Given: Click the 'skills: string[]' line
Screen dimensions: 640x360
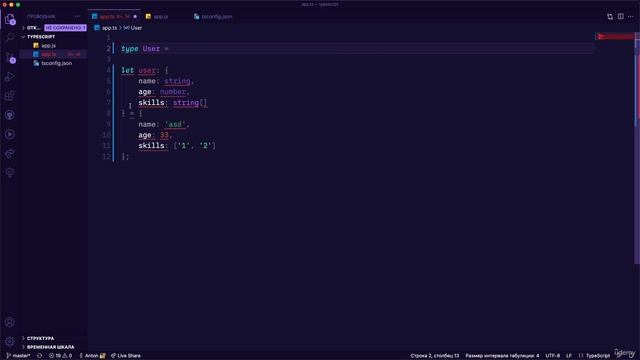Looking at the screenshot, I should (173, 103).
